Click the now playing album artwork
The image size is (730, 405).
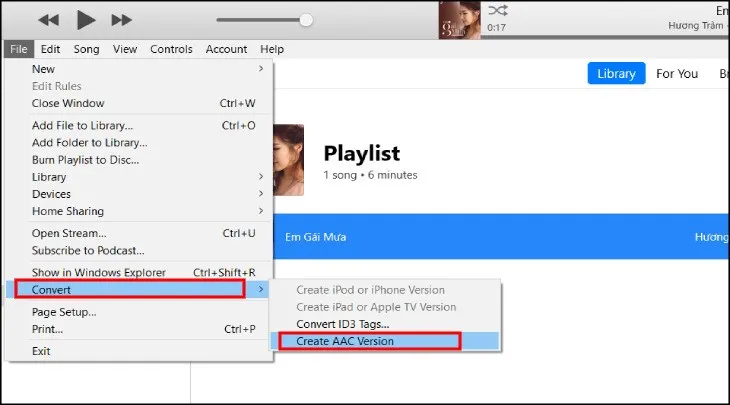(459, 20)
